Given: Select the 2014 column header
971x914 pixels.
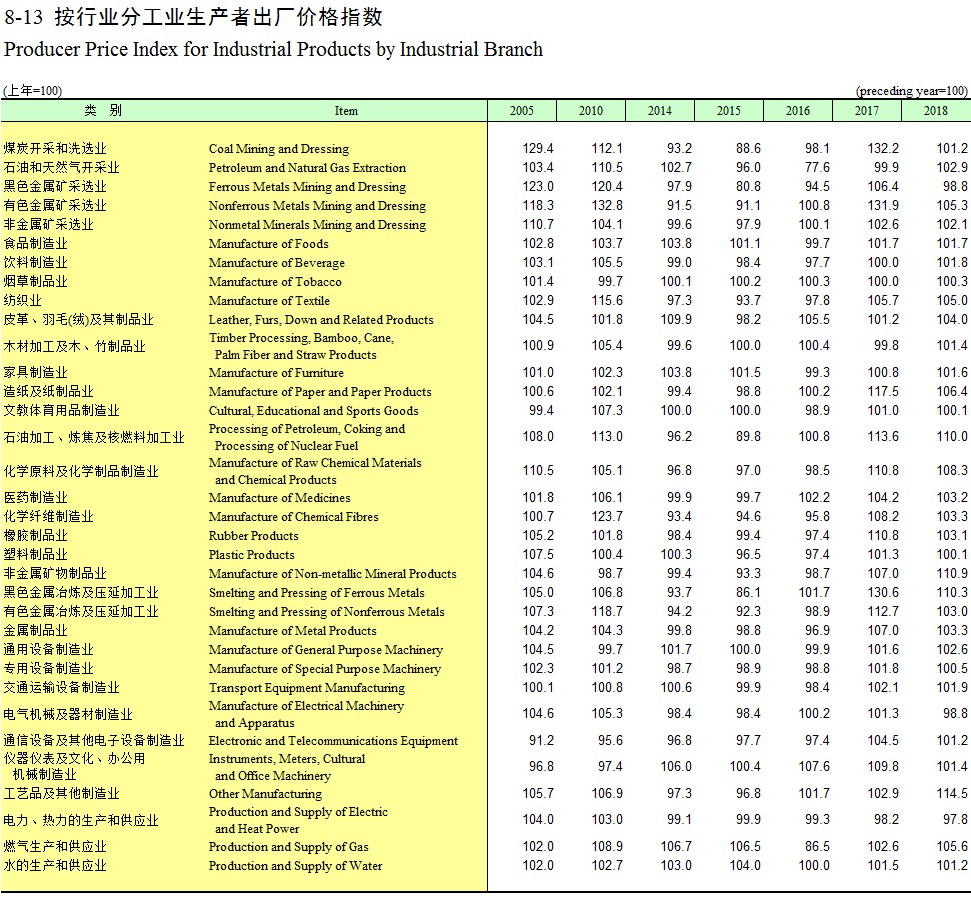Looking at the screenshot, I should pos(660,111).
